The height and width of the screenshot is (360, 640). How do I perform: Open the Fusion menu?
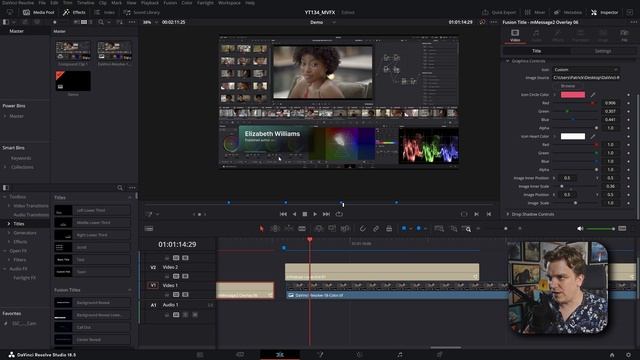170,2
